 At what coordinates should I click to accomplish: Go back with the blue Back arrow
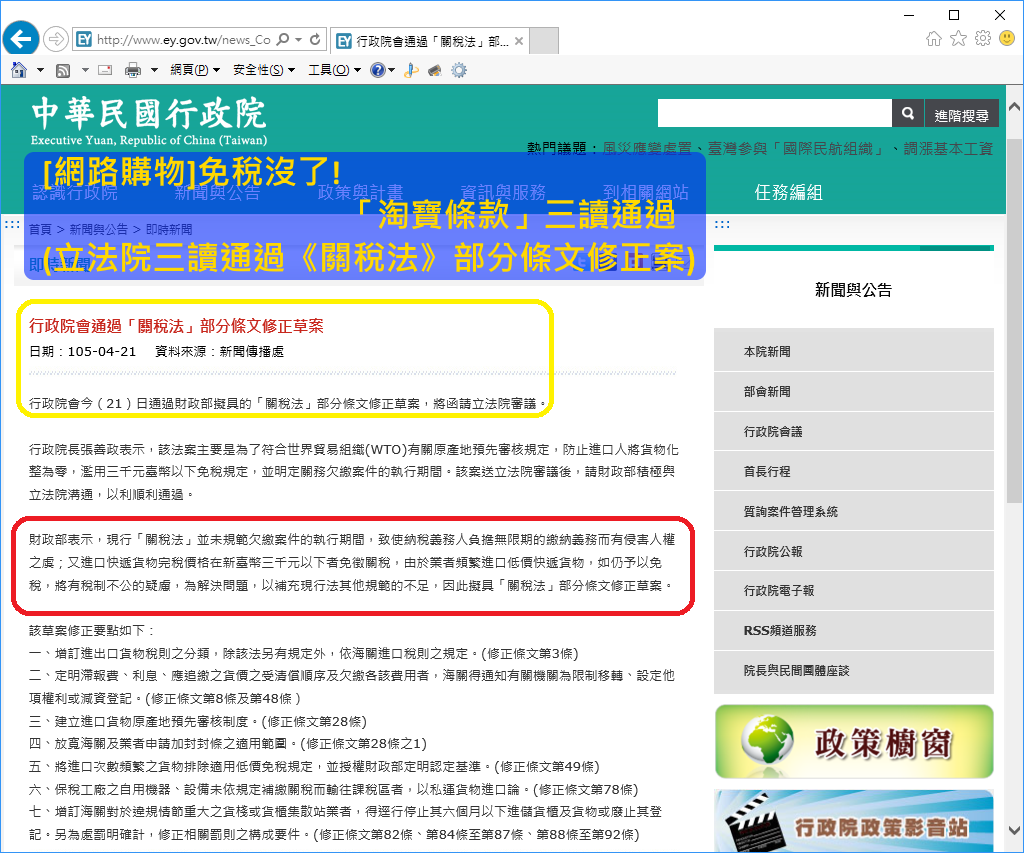21,39
